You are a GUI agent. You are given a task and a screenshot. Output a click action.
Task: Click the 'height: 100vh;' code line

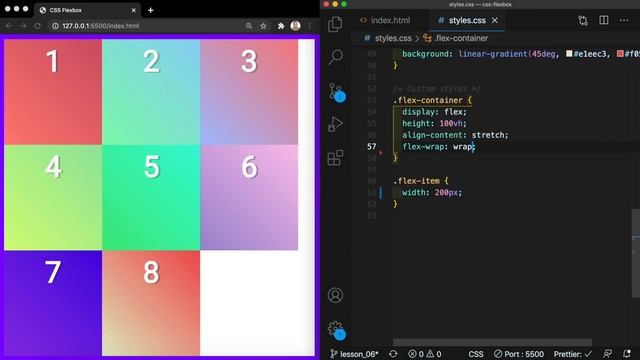[x=434, y=123]
